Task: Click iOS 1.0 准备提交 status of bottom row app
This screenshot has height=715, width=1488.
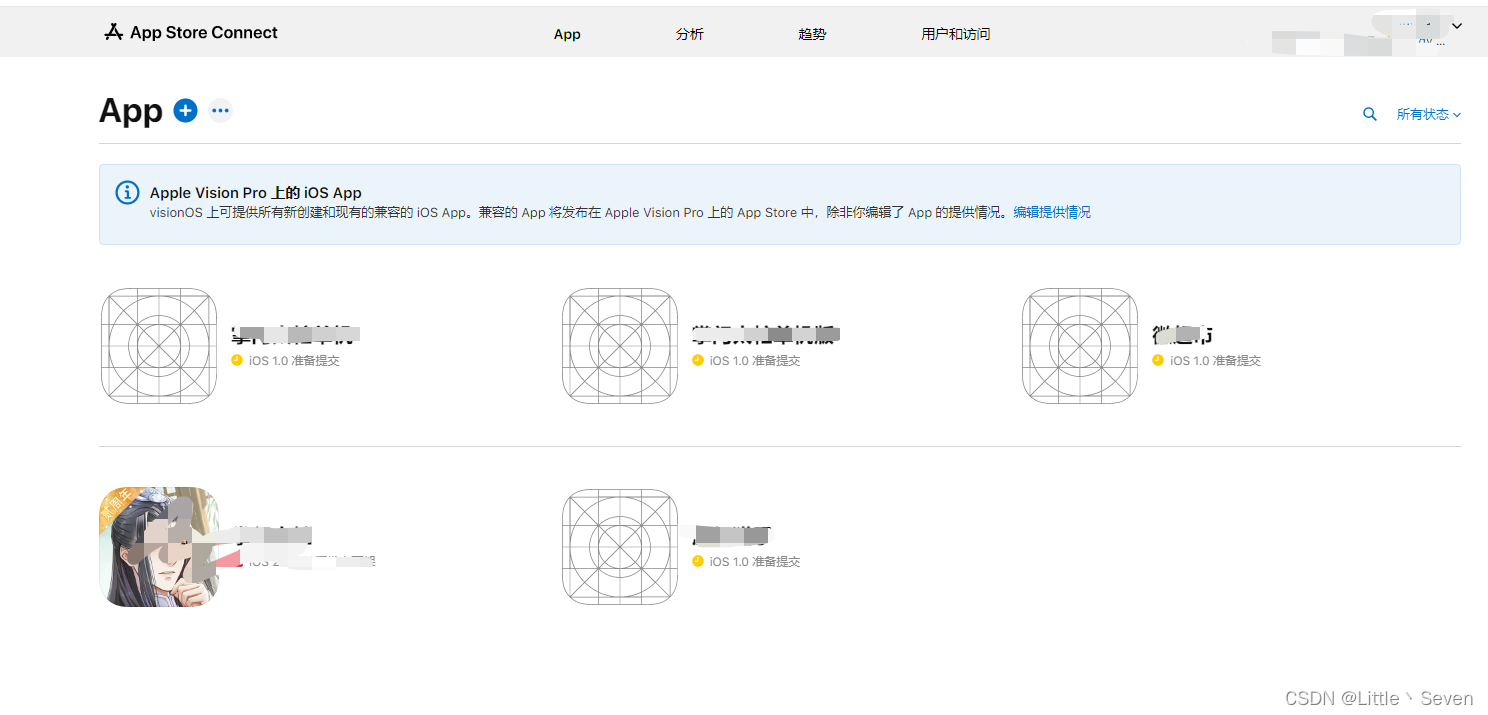Action: 755,561
